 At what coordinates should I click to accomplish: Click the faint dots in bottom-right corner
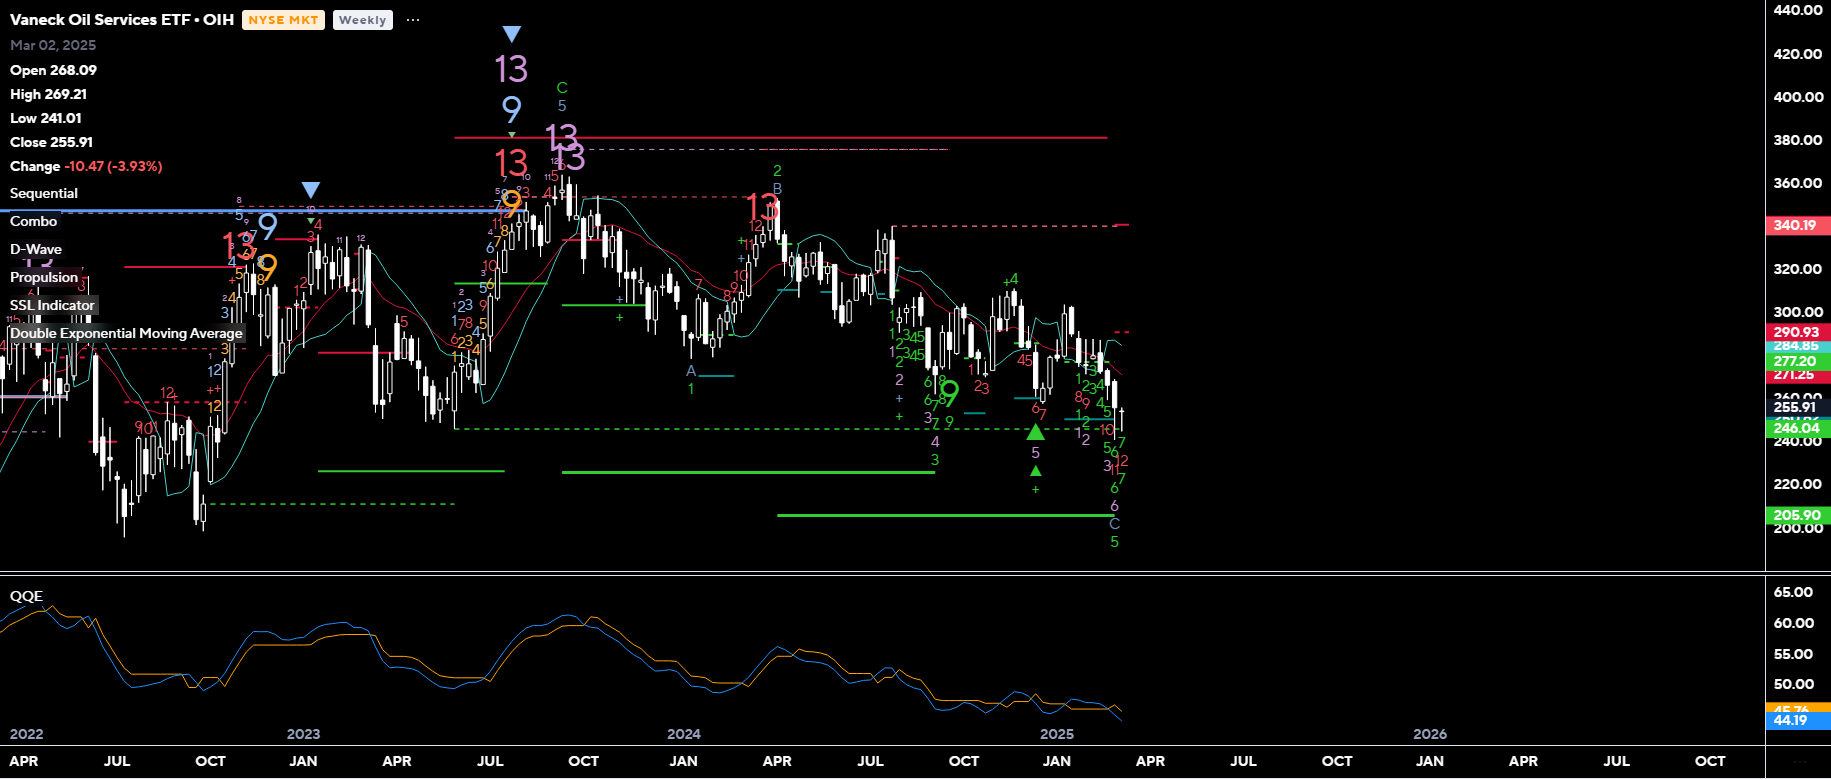tap(1798, 762)
